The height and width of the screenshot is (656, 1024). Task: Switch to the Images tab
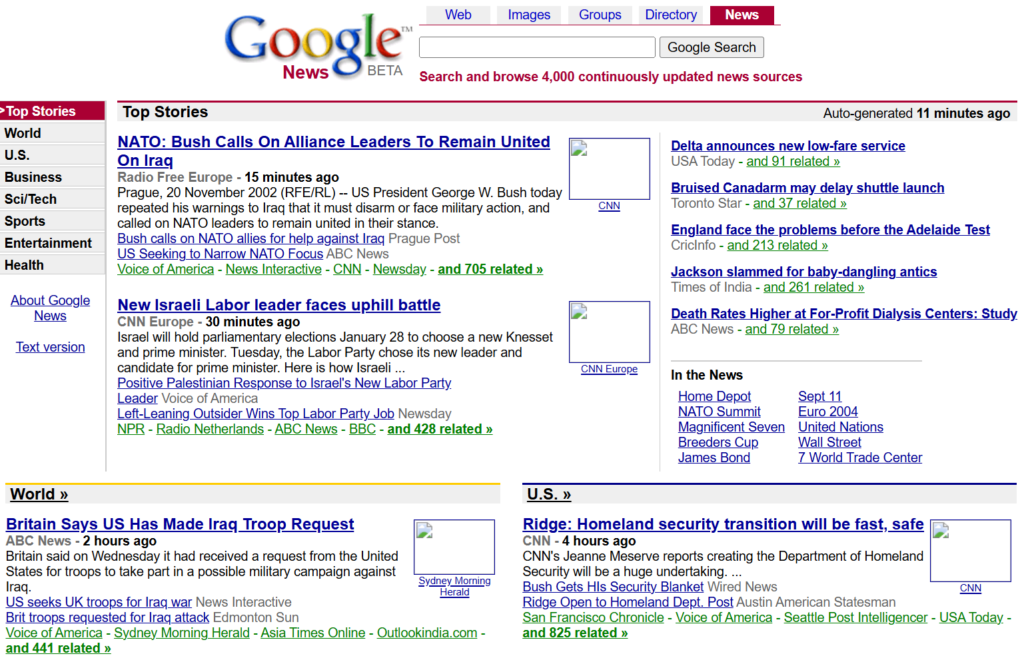[529, 15]
